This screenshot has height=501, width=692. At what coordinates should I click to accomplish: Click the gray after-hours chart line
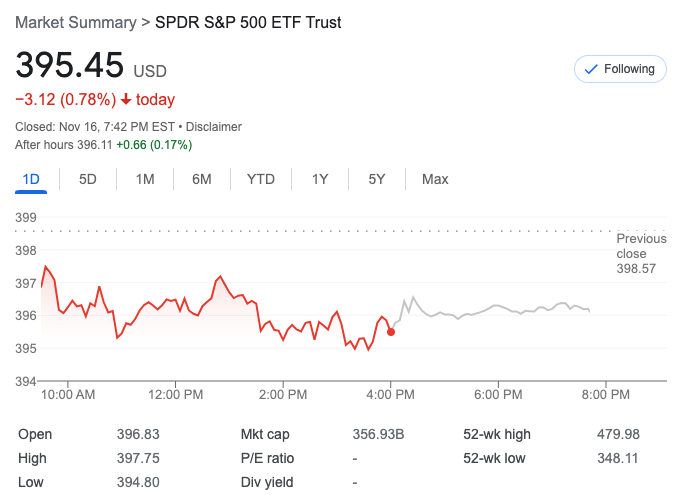tap(500, 309)
